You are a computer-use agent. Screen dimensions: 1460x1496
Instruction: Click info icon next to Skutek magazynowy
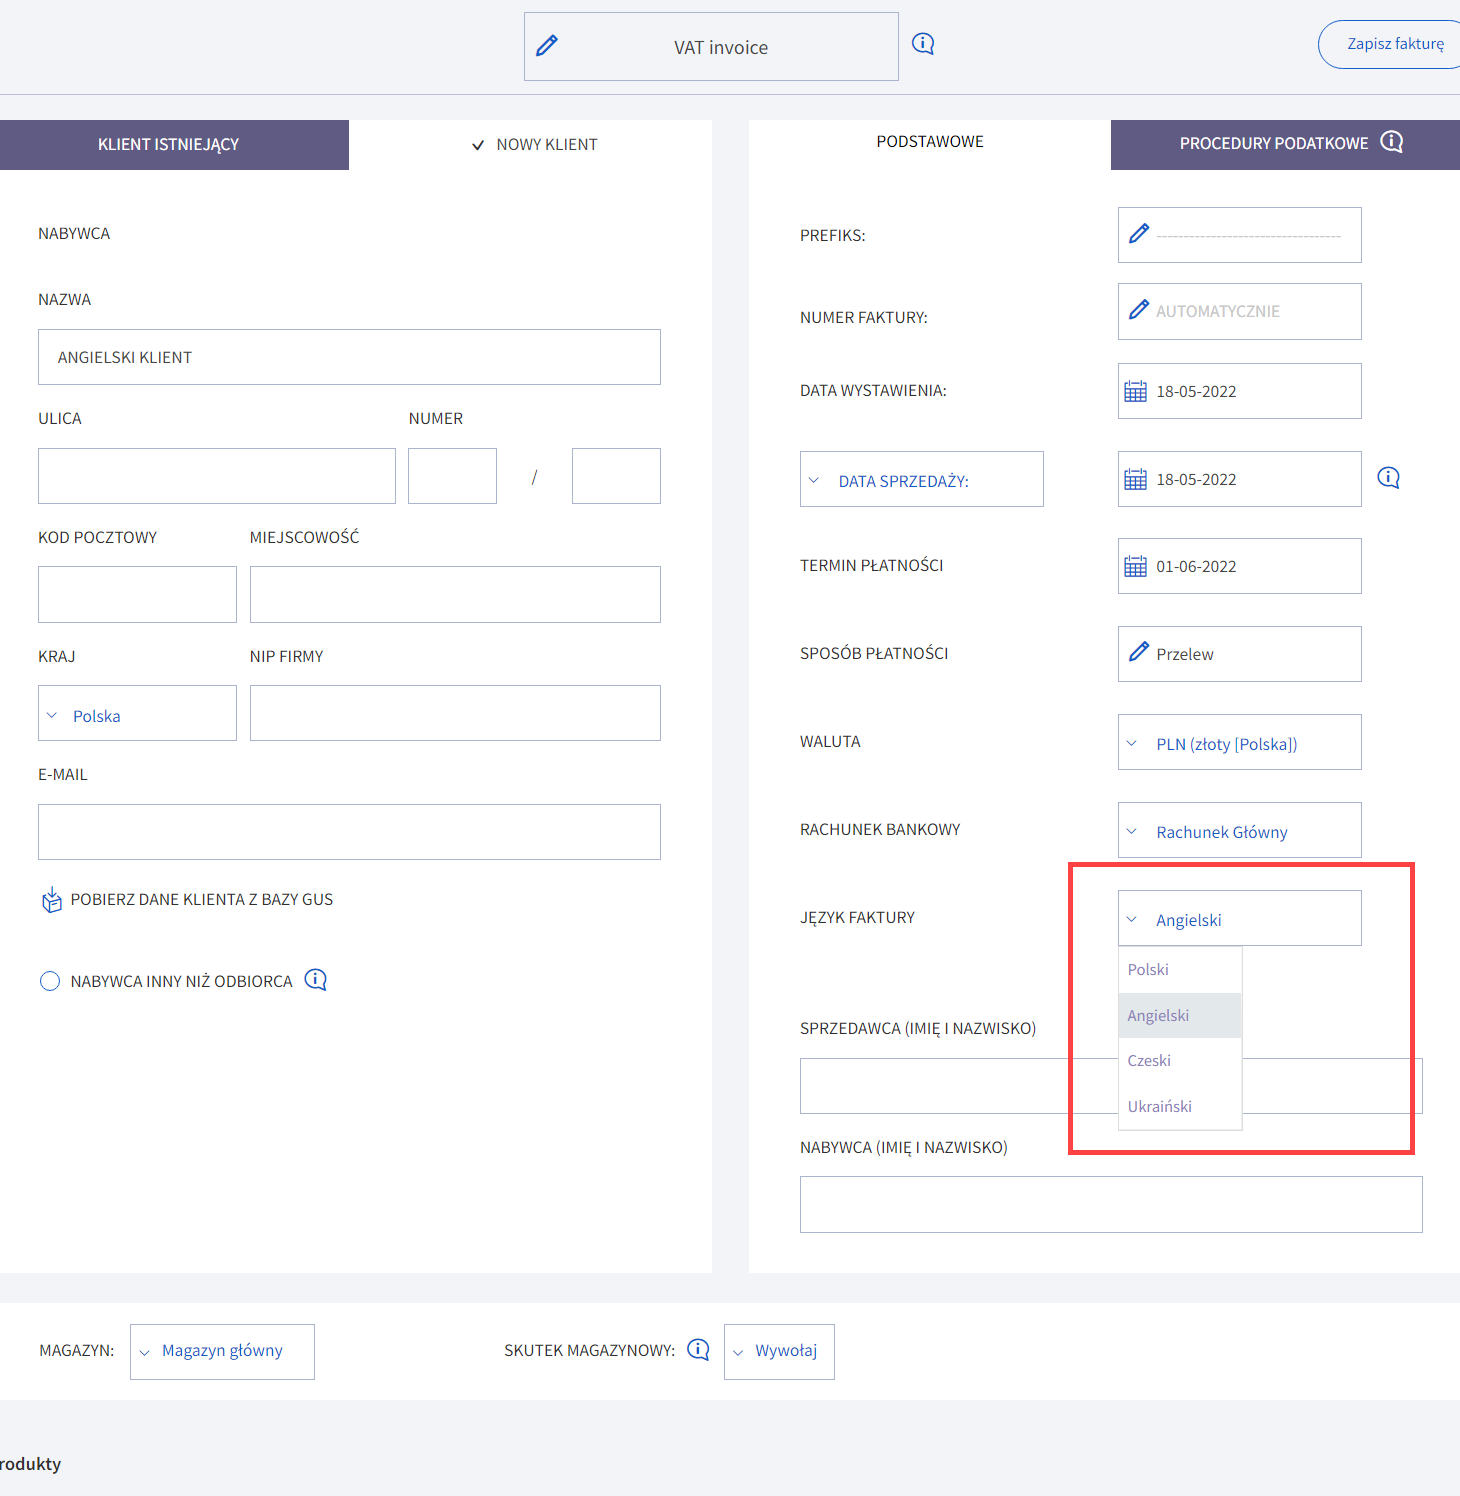click(x=698, y=1350)
